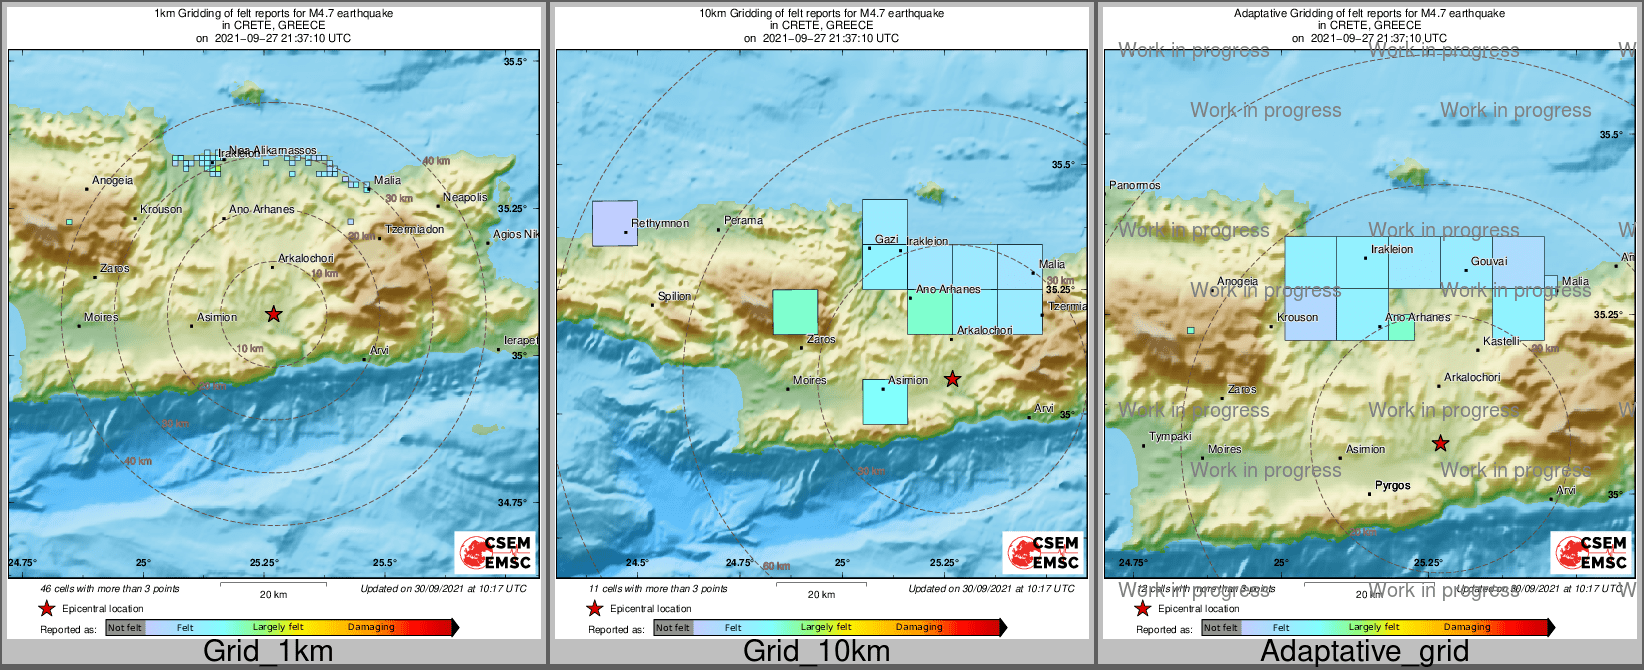Click '11 cells with more than 3 points' text

click(x=658, y=589)
